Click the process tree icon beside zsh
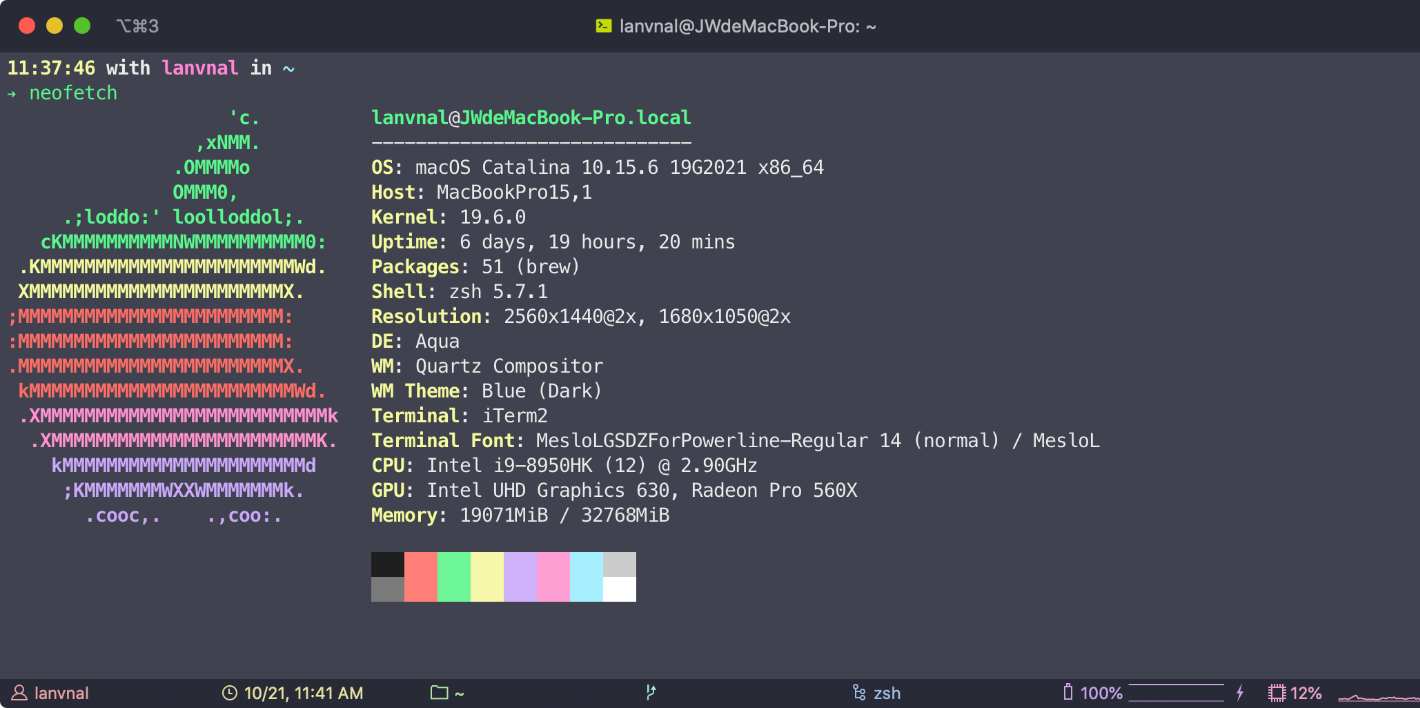 (x=859, y=693)
